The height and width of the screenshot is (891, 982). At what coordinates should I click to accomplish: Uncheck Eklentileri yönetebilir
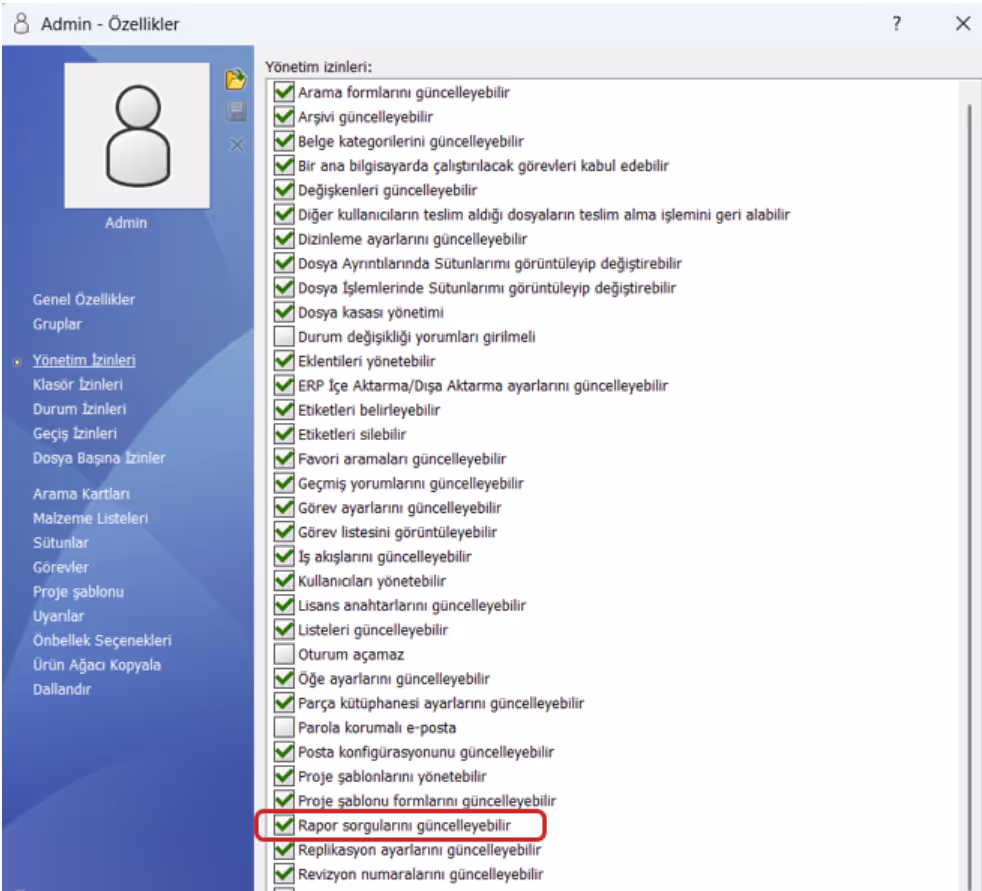pyautogui.click(x=284, y=361)
